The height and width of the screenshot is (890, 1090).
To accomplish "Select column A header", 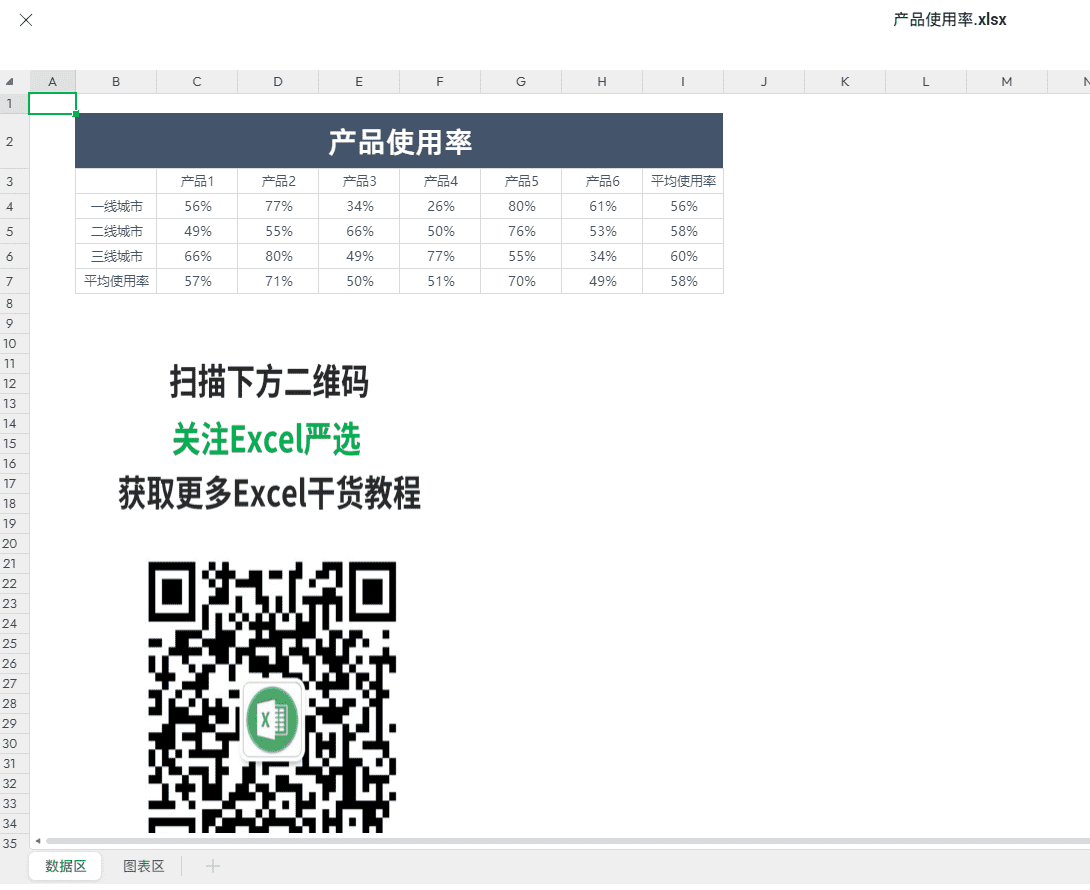I will tap(52, 81).
